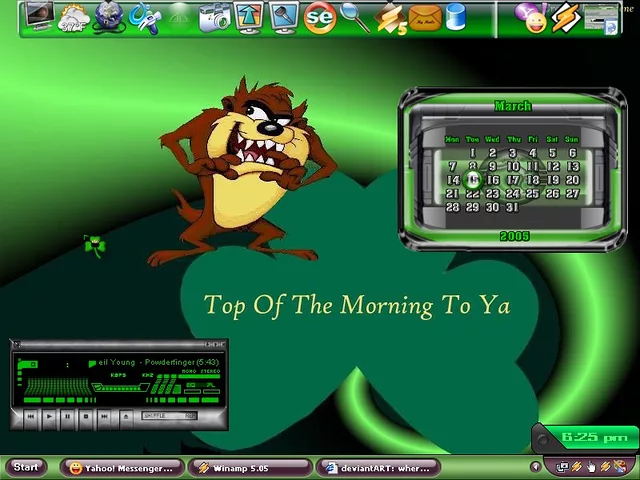Open the My Computer monitor dock icon

(x=39, y=16)
